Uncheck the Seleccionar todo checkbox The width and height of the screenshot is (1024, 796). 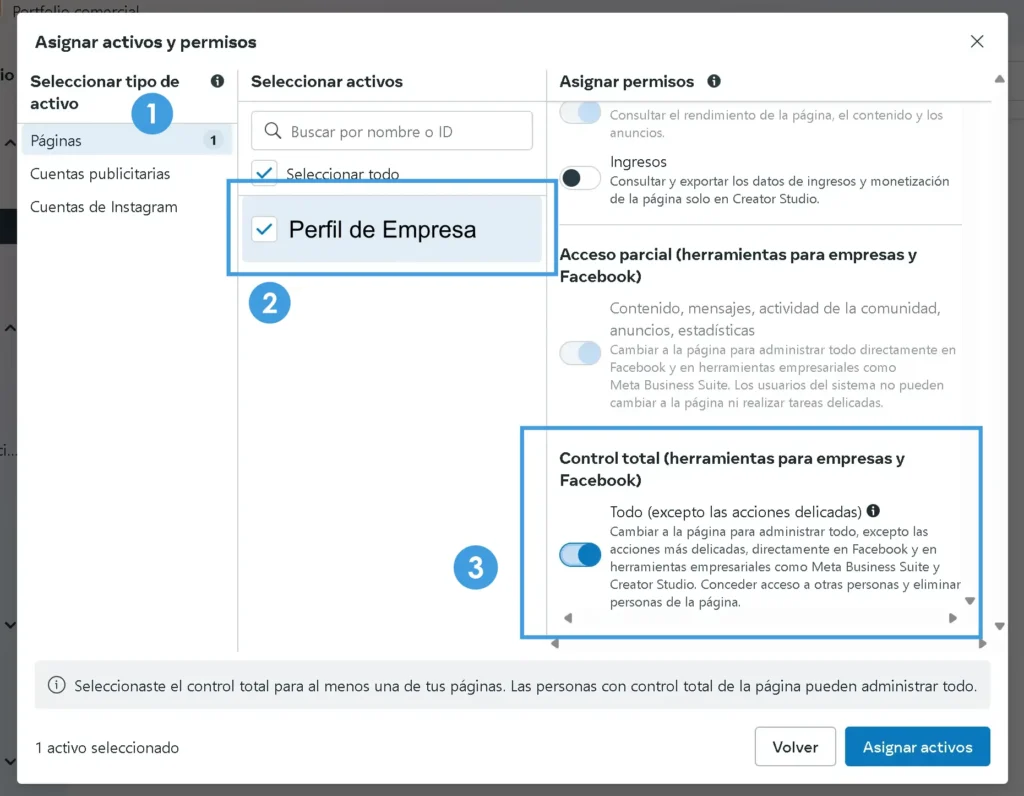(264, 173)
